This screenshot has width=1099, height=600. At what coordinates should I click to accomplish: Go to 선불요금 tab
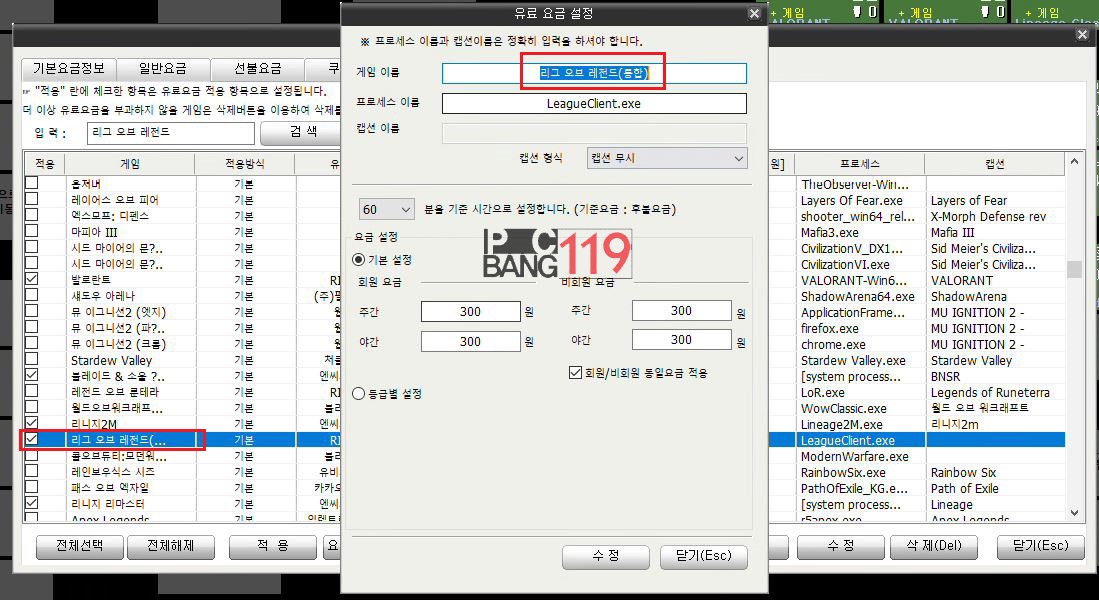[258, 69]
